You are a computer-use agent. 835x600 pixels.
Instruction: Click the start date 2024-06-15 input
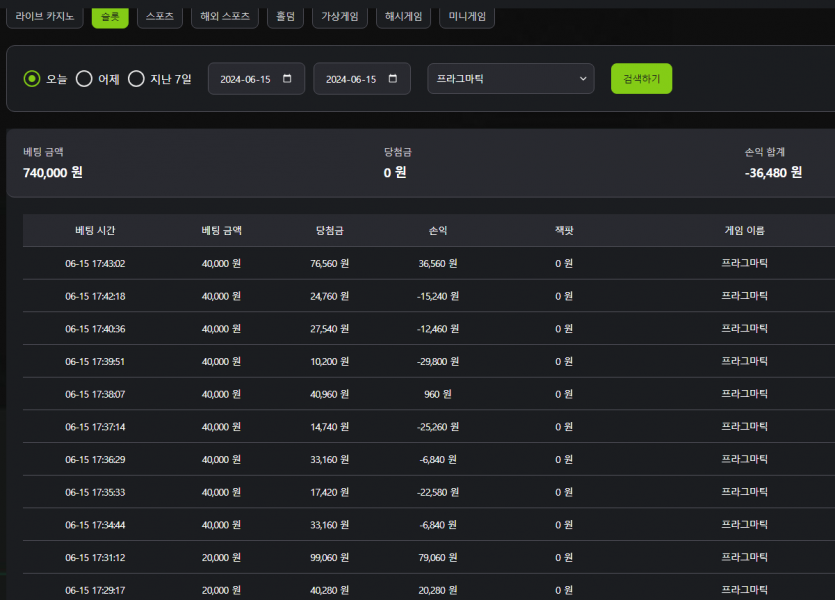point(256,79)
